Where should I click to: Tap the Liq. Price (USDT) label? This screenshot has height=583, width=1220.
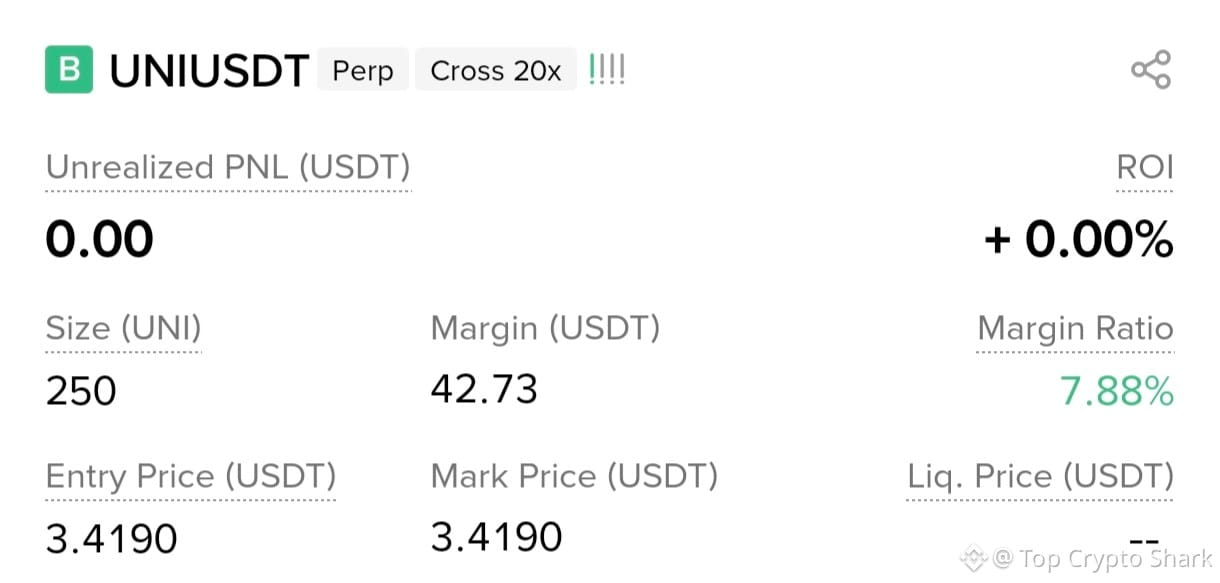(1040, 477)
